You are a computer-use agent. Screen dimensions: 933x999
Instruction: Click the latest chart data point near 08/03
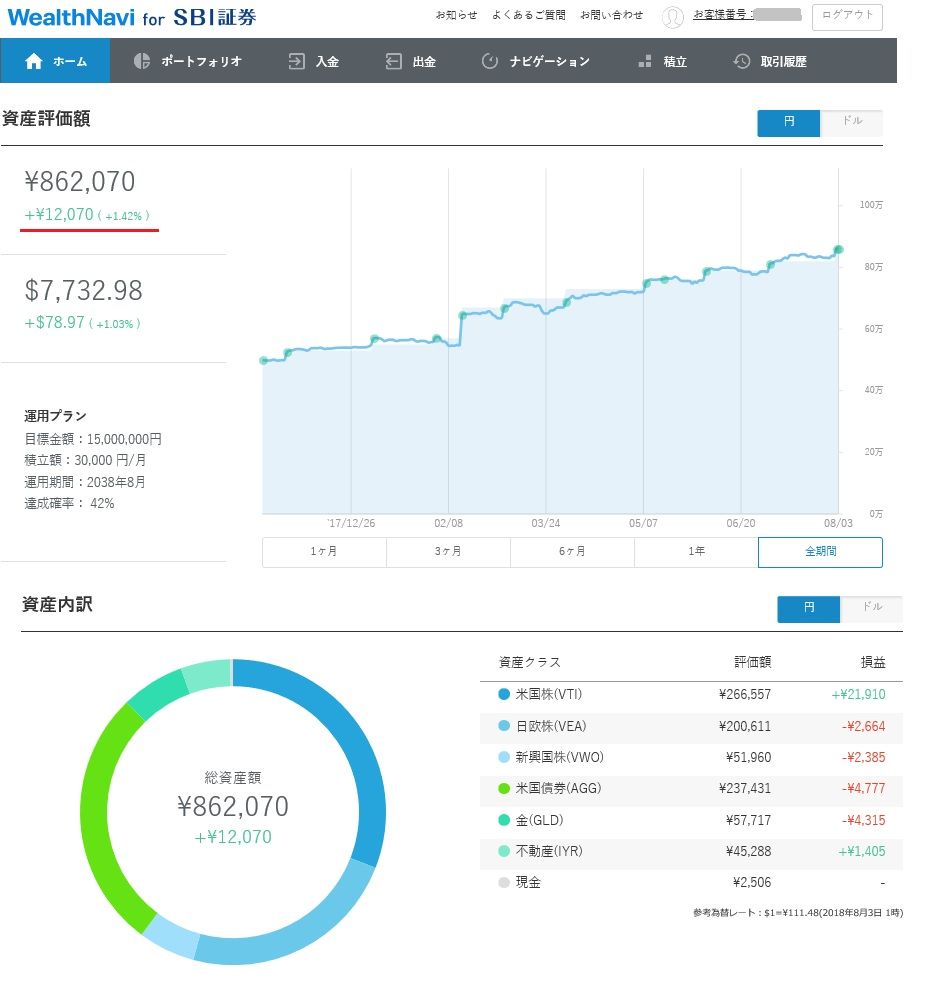pos(838,250)
